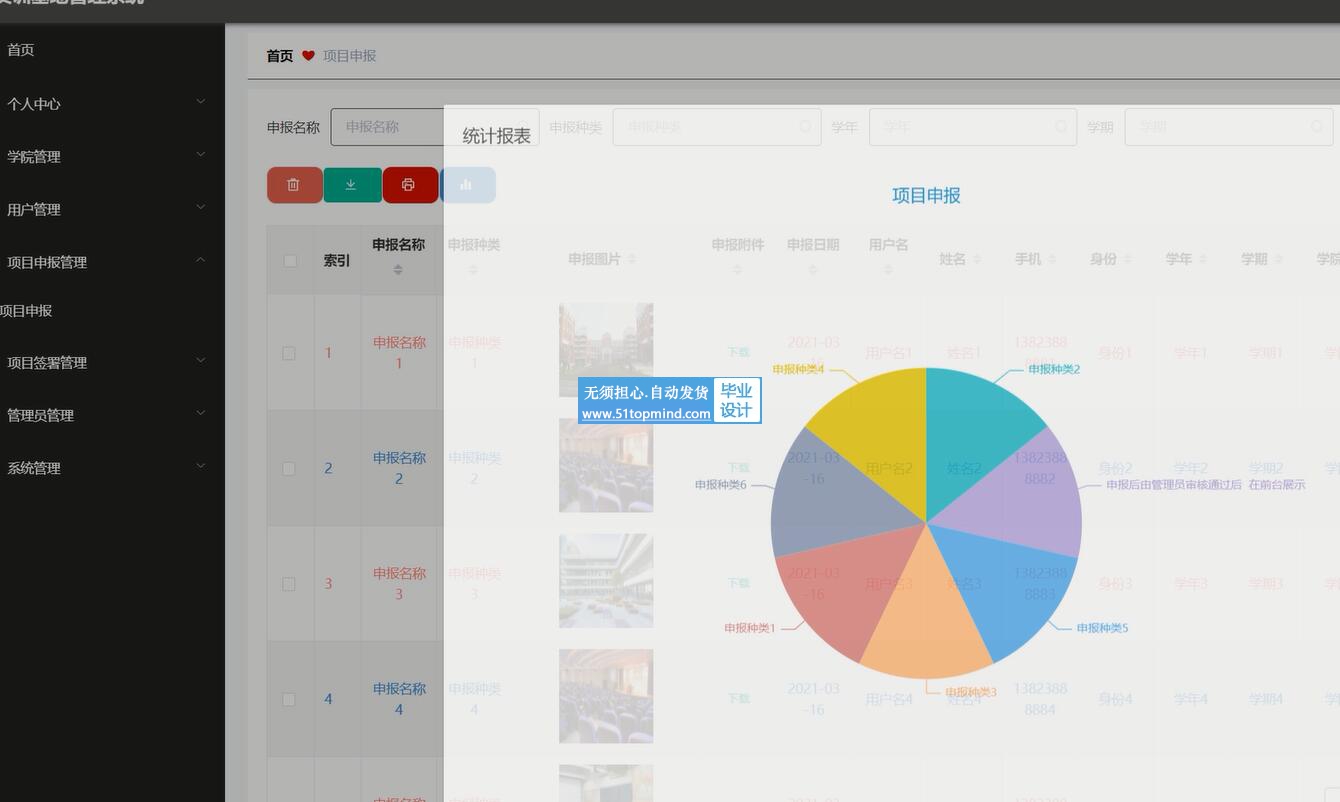Expand the 用户管理 chevron in sidebar
This screenshot has width=1340, height=802.
pyautogui.click(x=201, y=208)
